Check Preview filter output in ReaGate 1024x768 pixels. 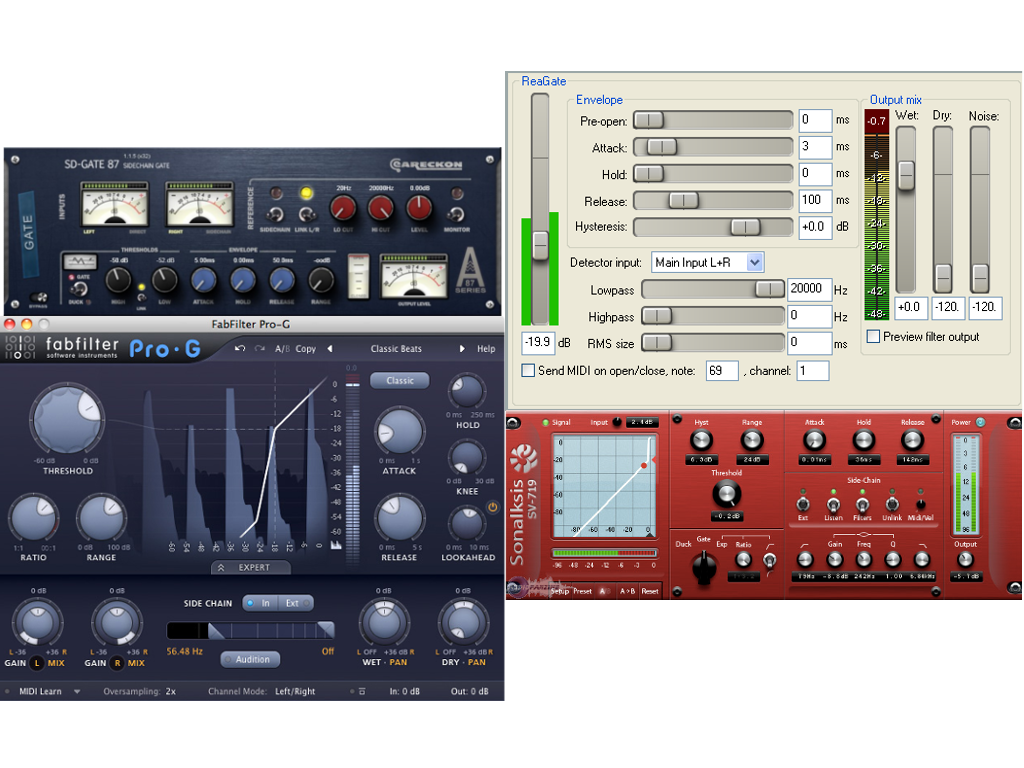[873, 336]
